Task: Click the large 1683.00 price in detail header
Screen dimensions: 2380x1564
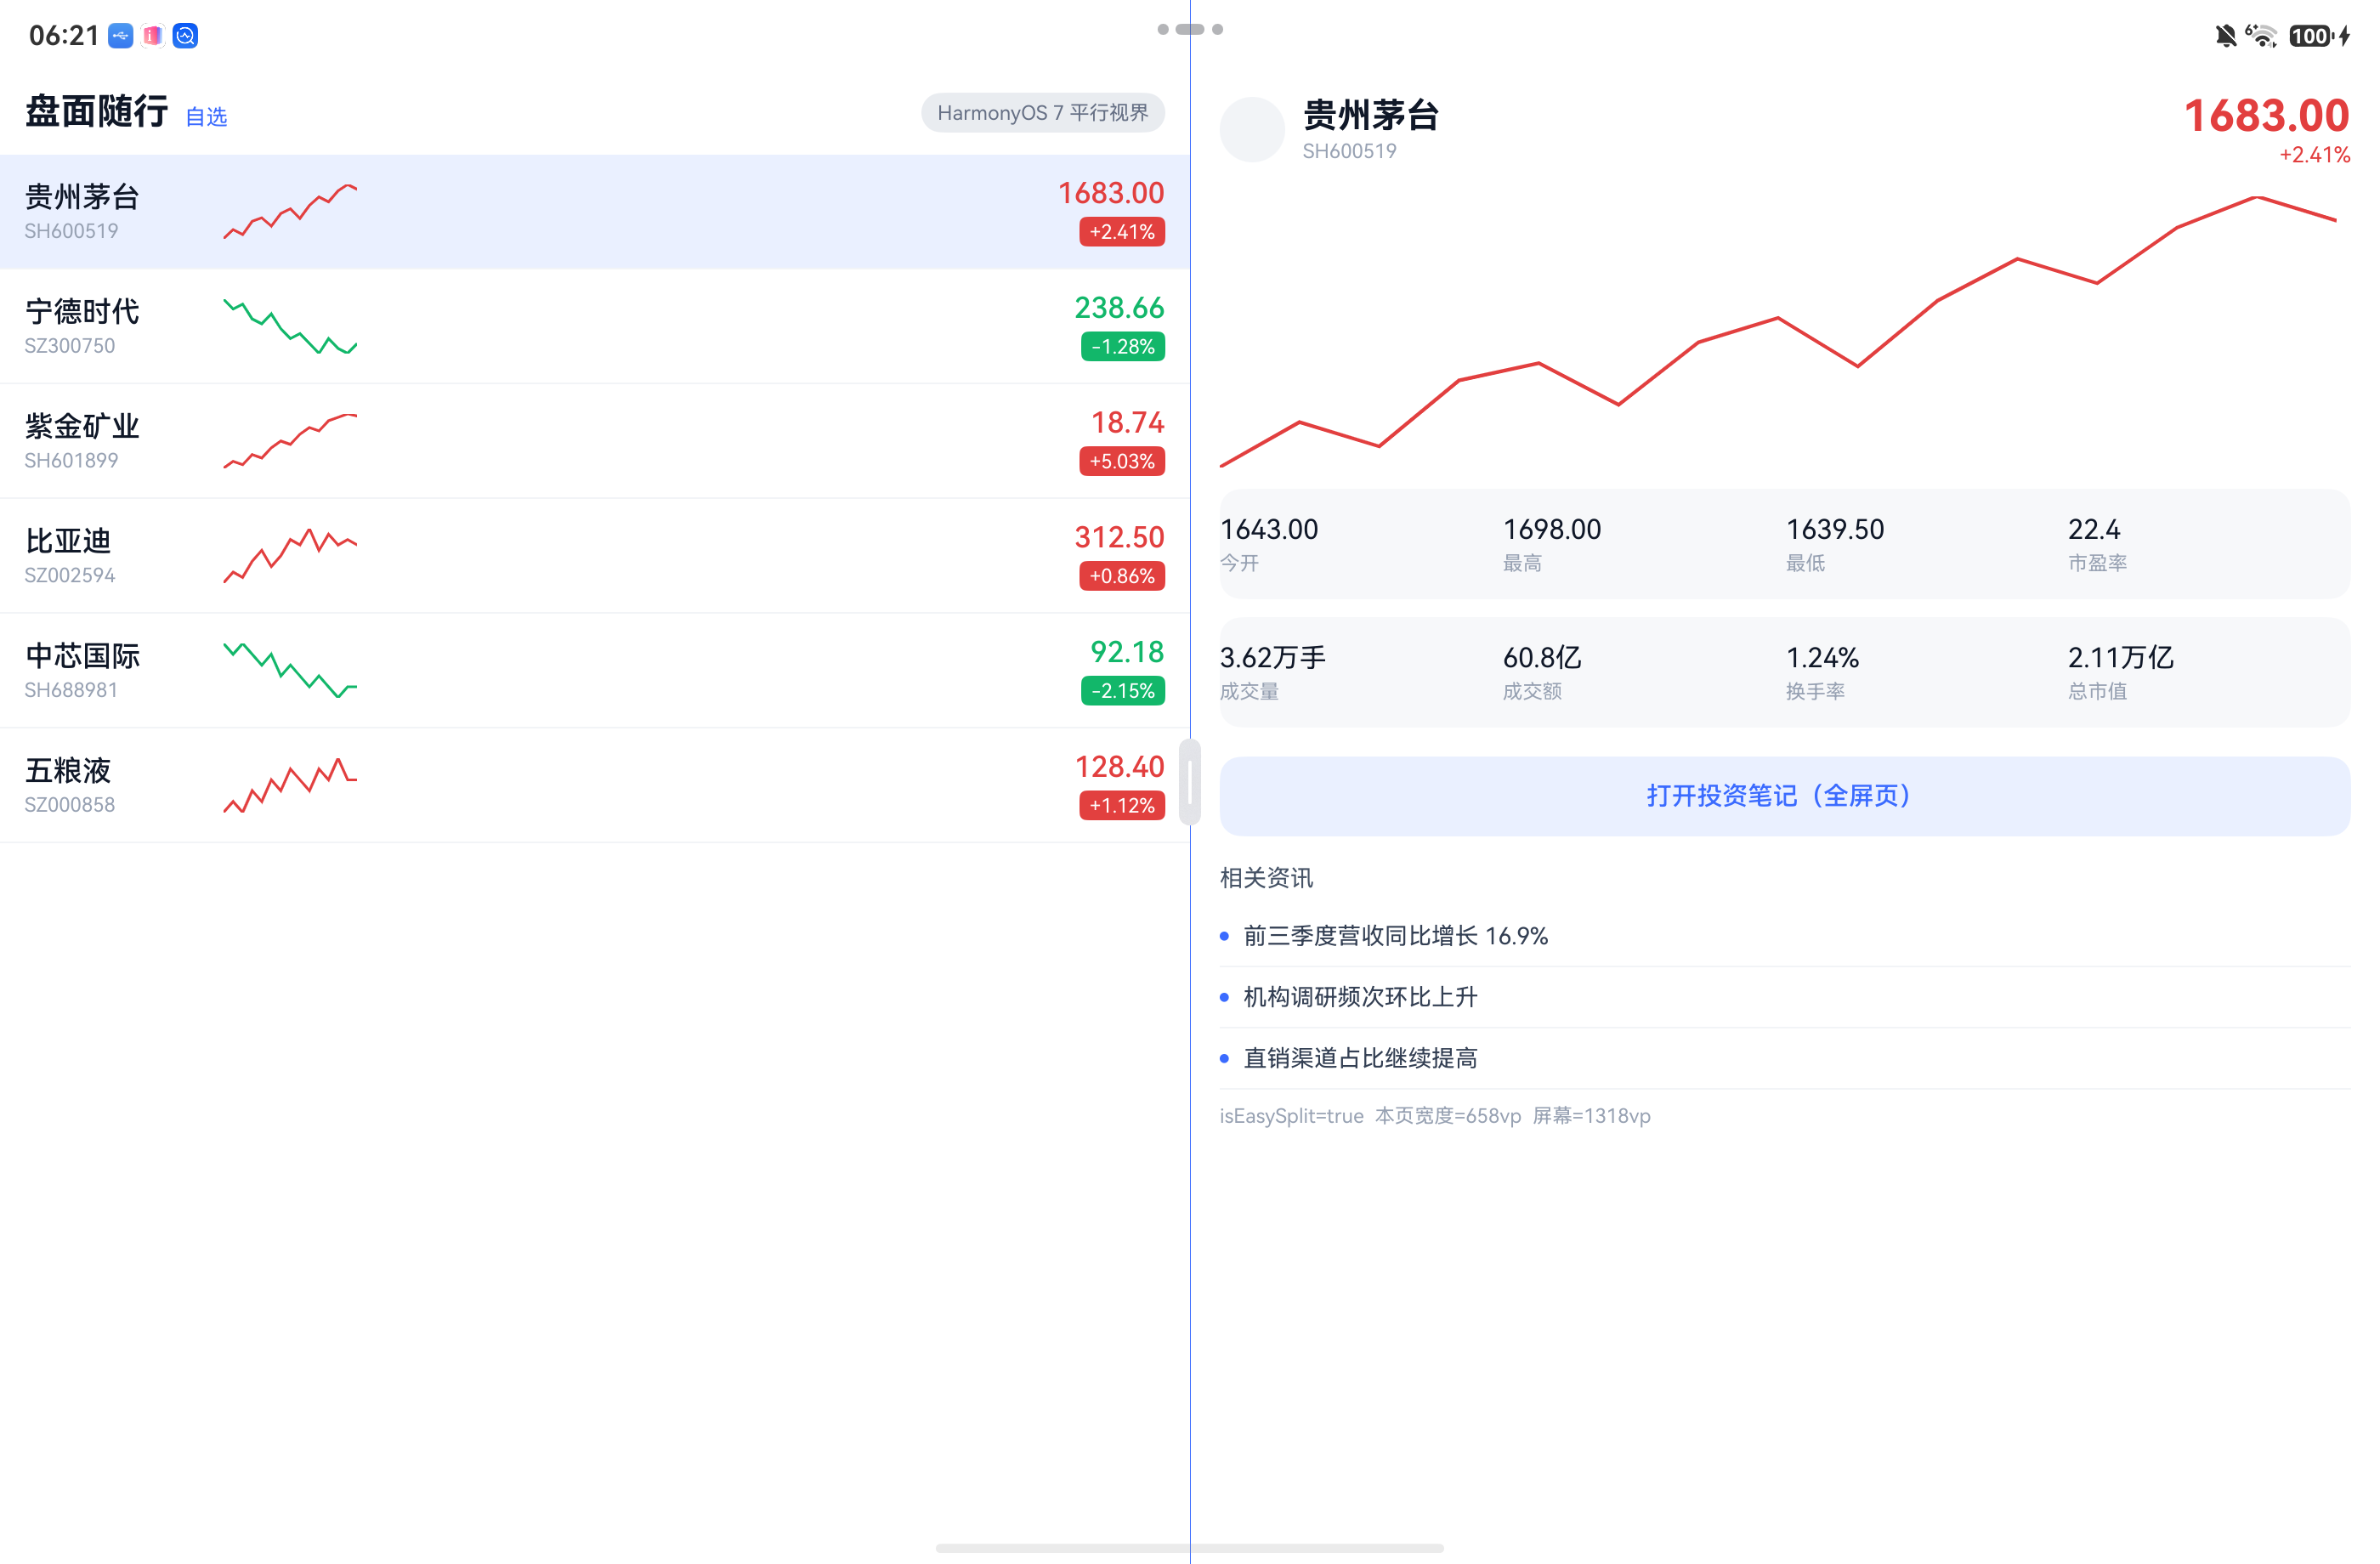Action: click(x=2266, y=116)
